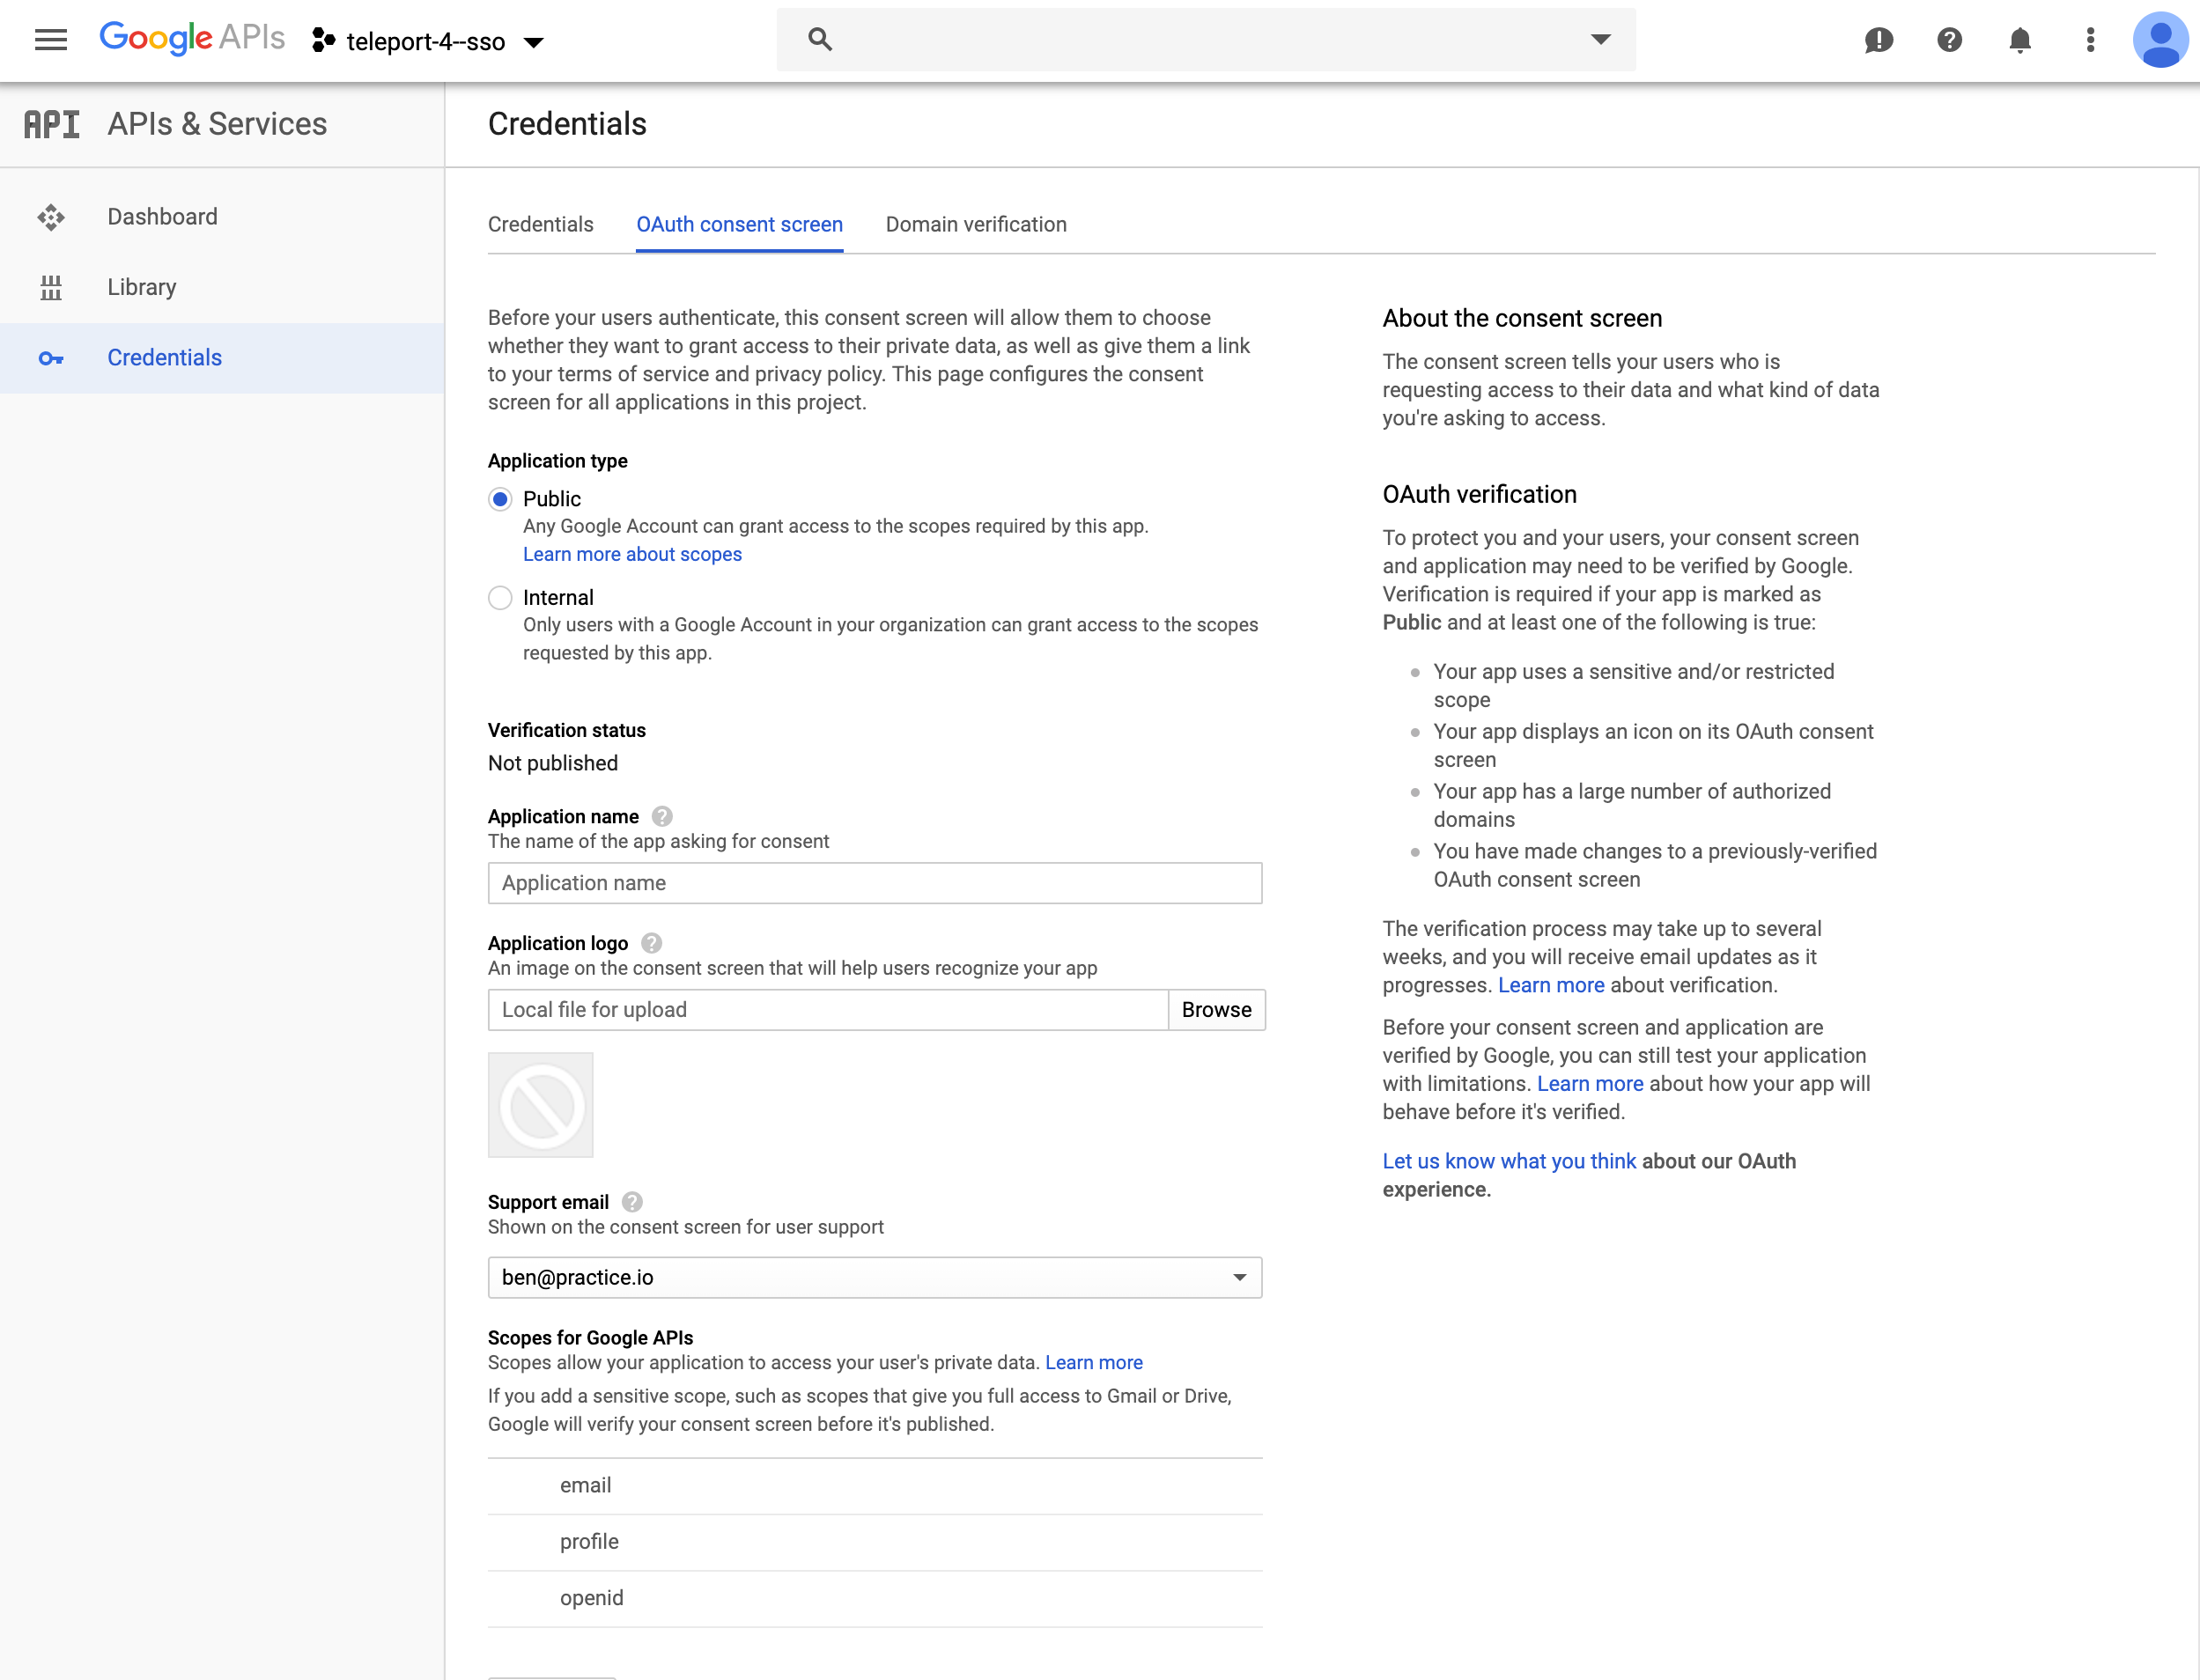Click the vertical dots more options icon
This screenshot has height=1680, width=2200.
2089,41
